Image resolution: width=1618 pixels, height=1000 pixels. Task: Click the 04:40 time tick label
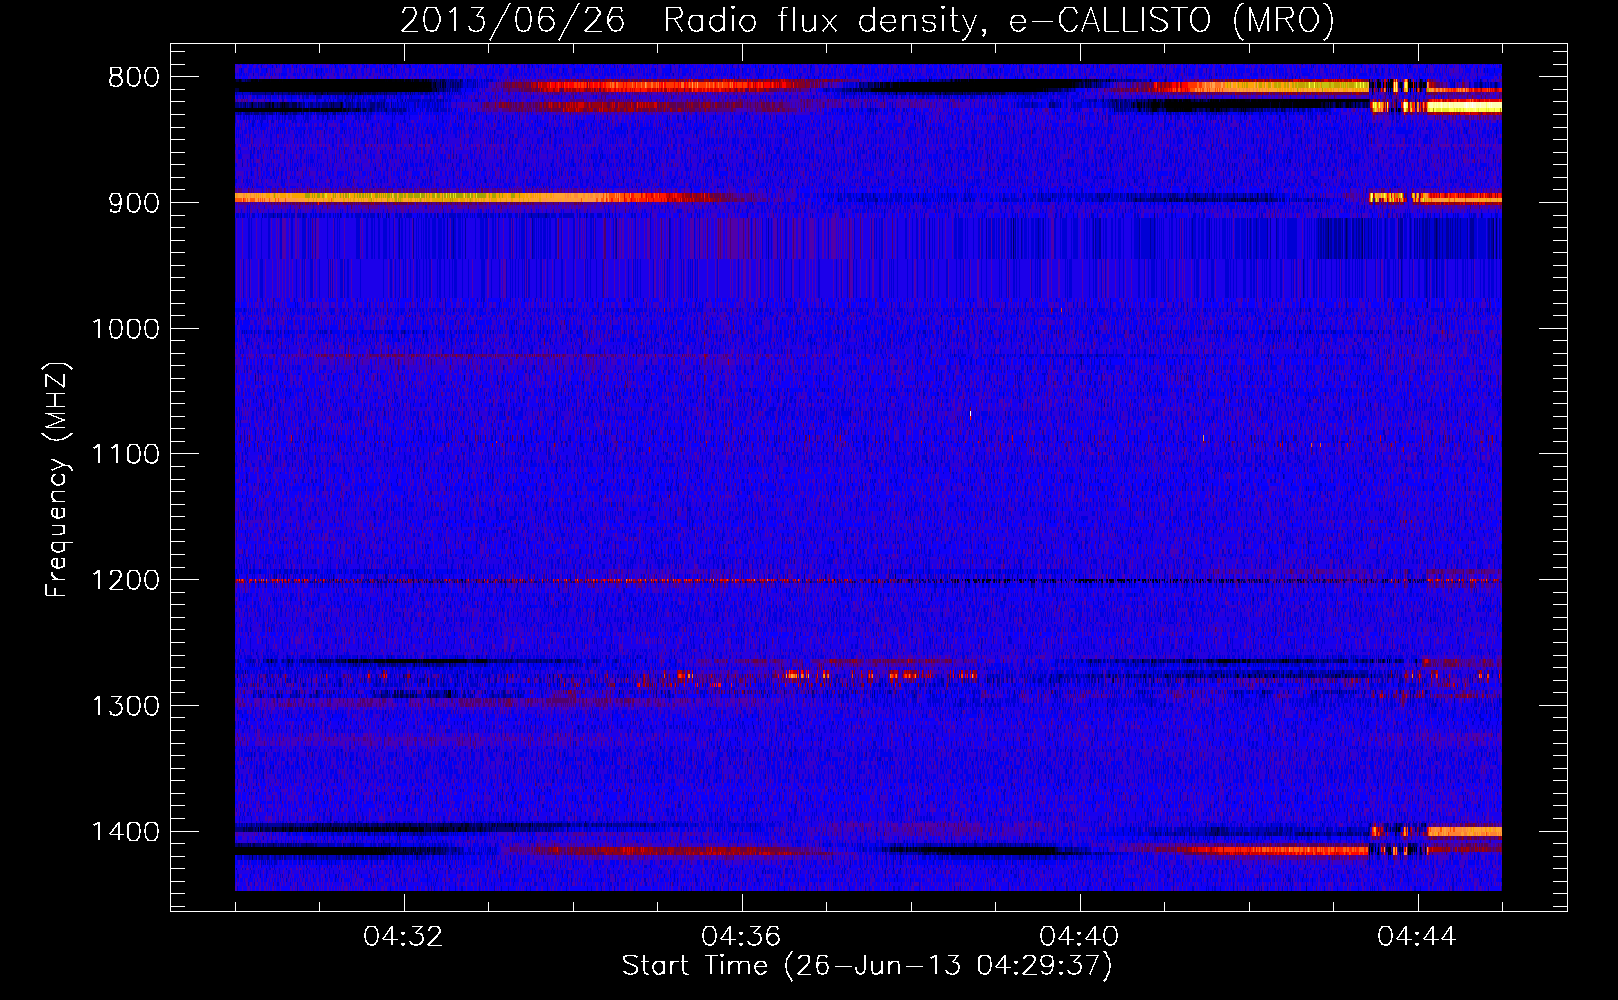[1079, 937]
